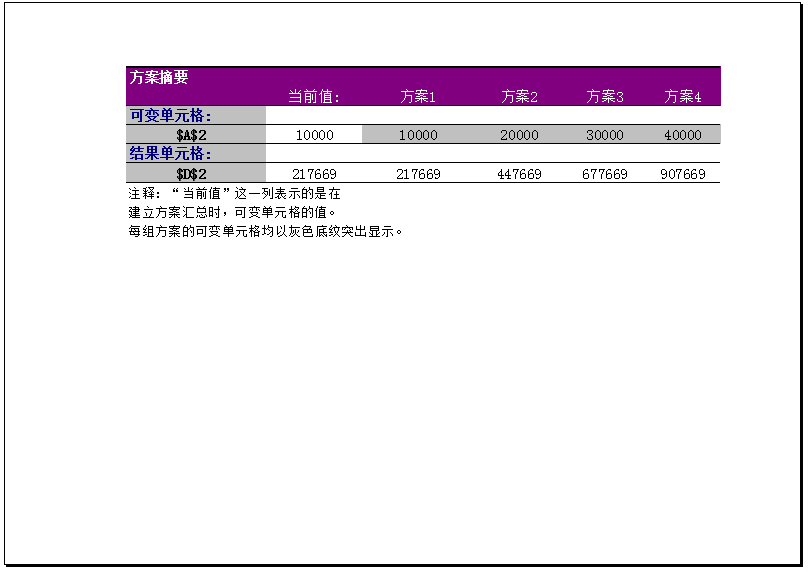The image size is (808, 572).
Task: Click the 方案摘要 title cell
Action: [x=159, y=77]
